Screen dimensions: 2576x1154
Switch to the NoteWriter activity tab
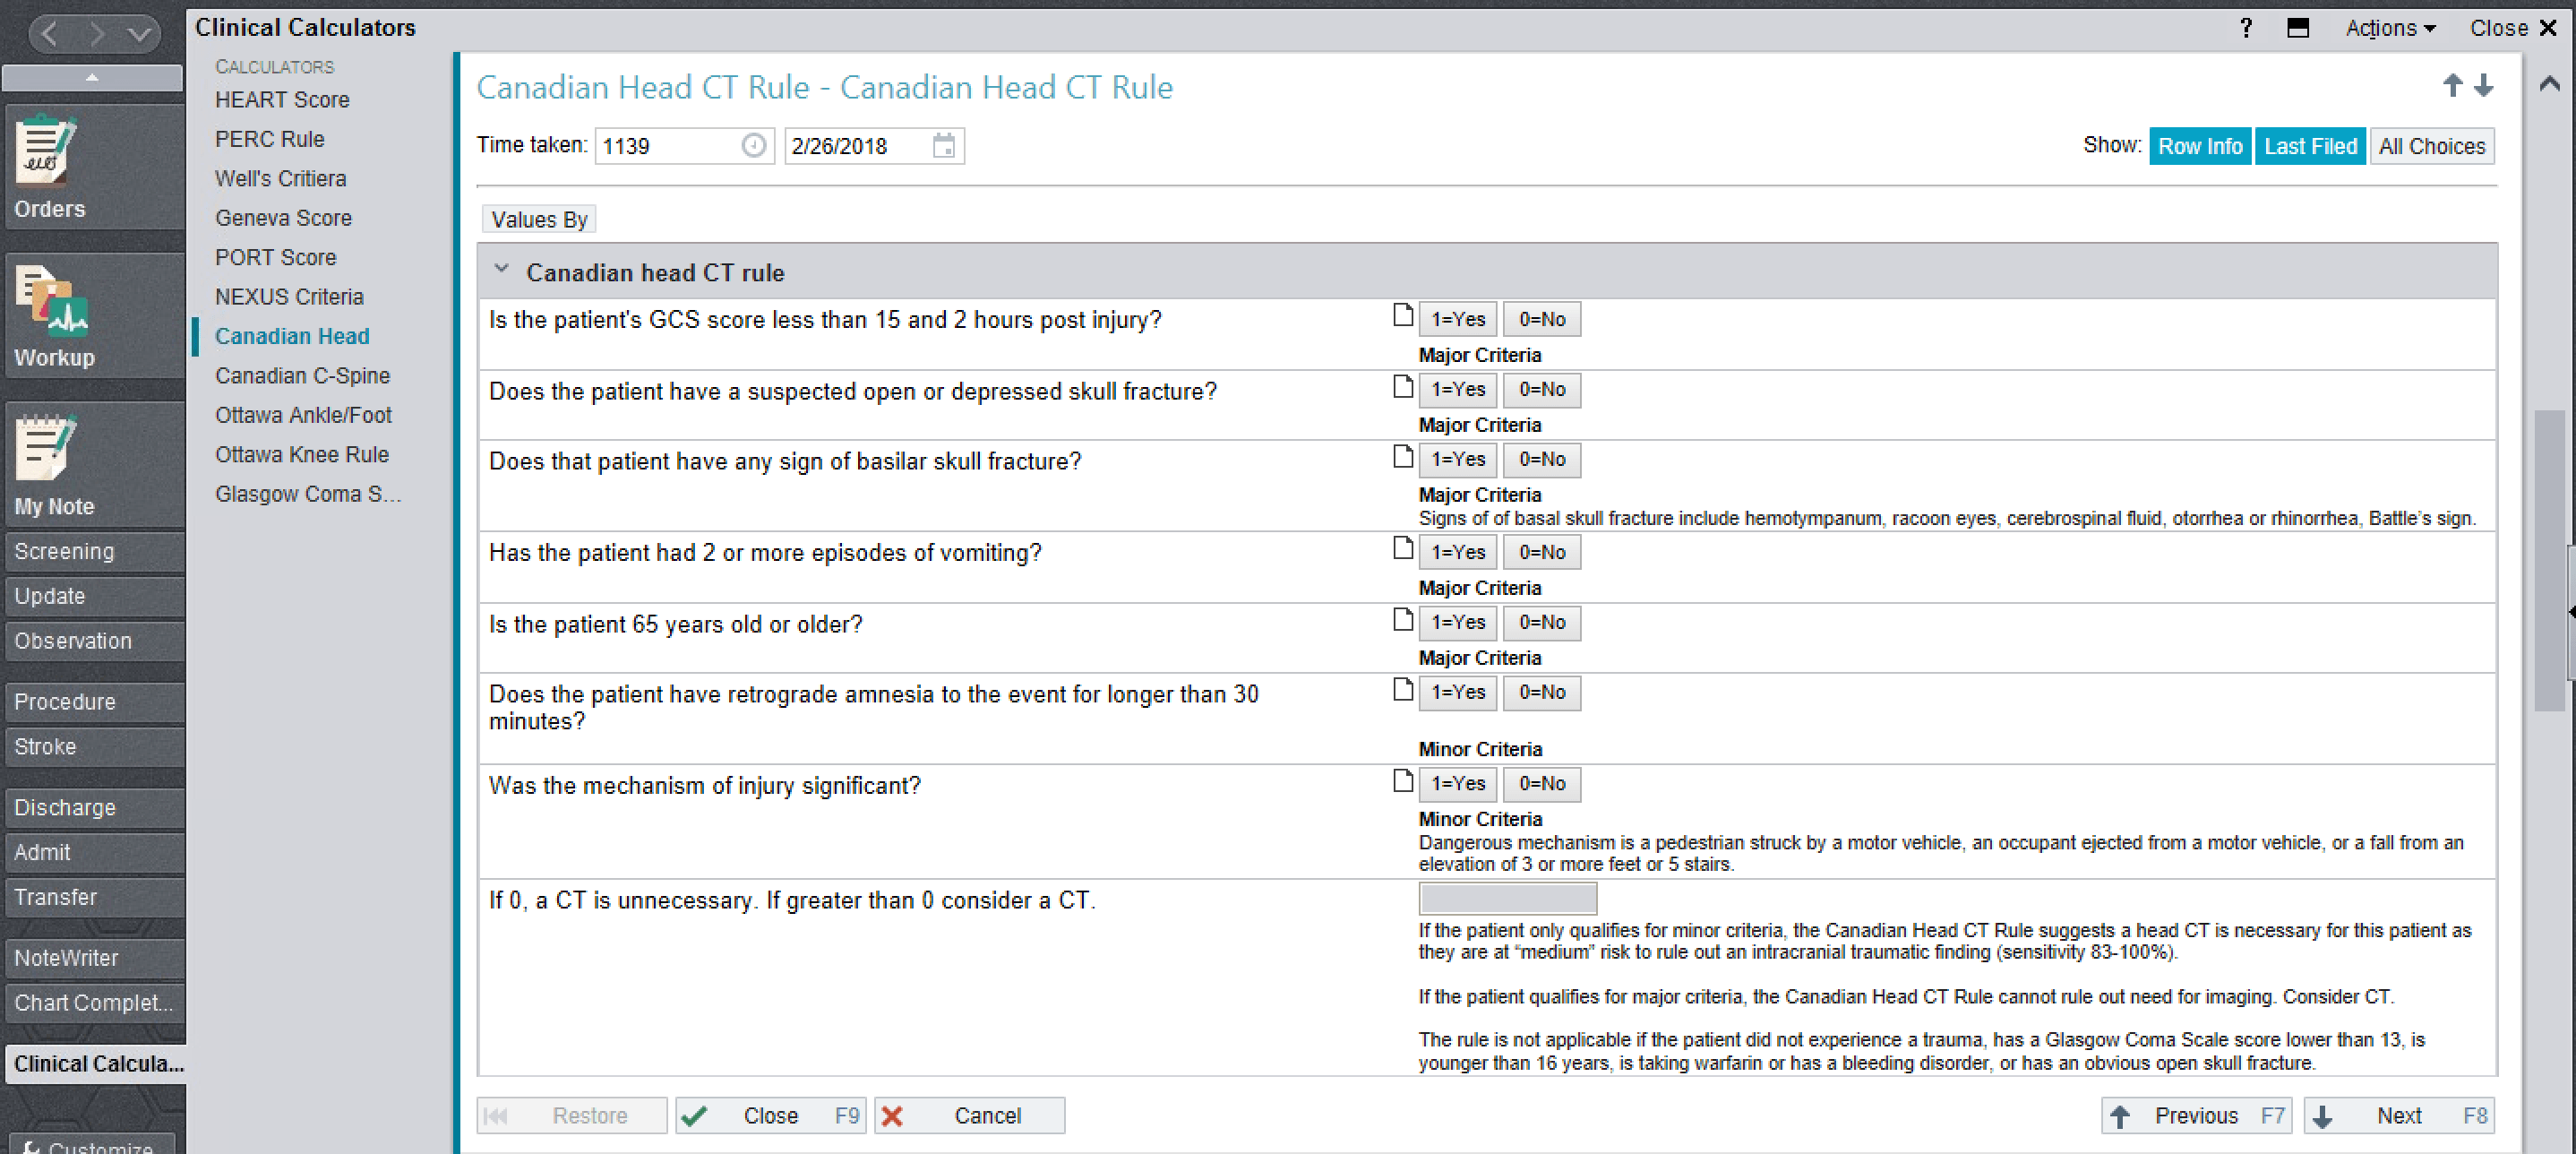[93, 958]
